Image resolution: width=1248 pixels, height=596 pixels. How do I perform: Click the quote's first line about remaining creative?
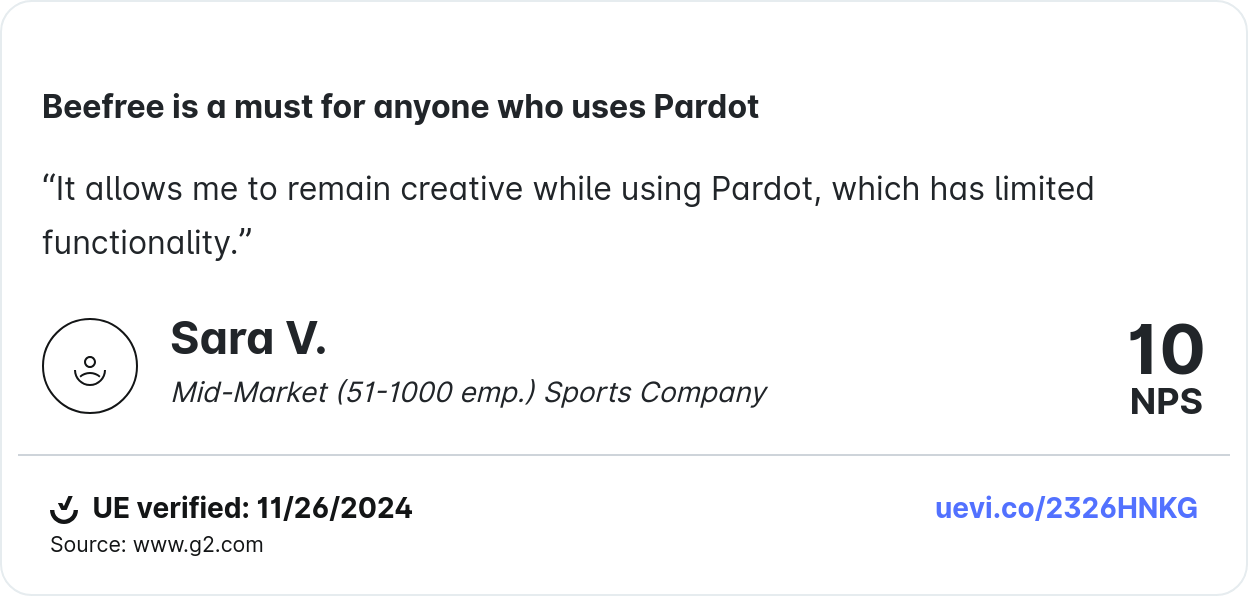pyautogui.click(x=567, y=189)
